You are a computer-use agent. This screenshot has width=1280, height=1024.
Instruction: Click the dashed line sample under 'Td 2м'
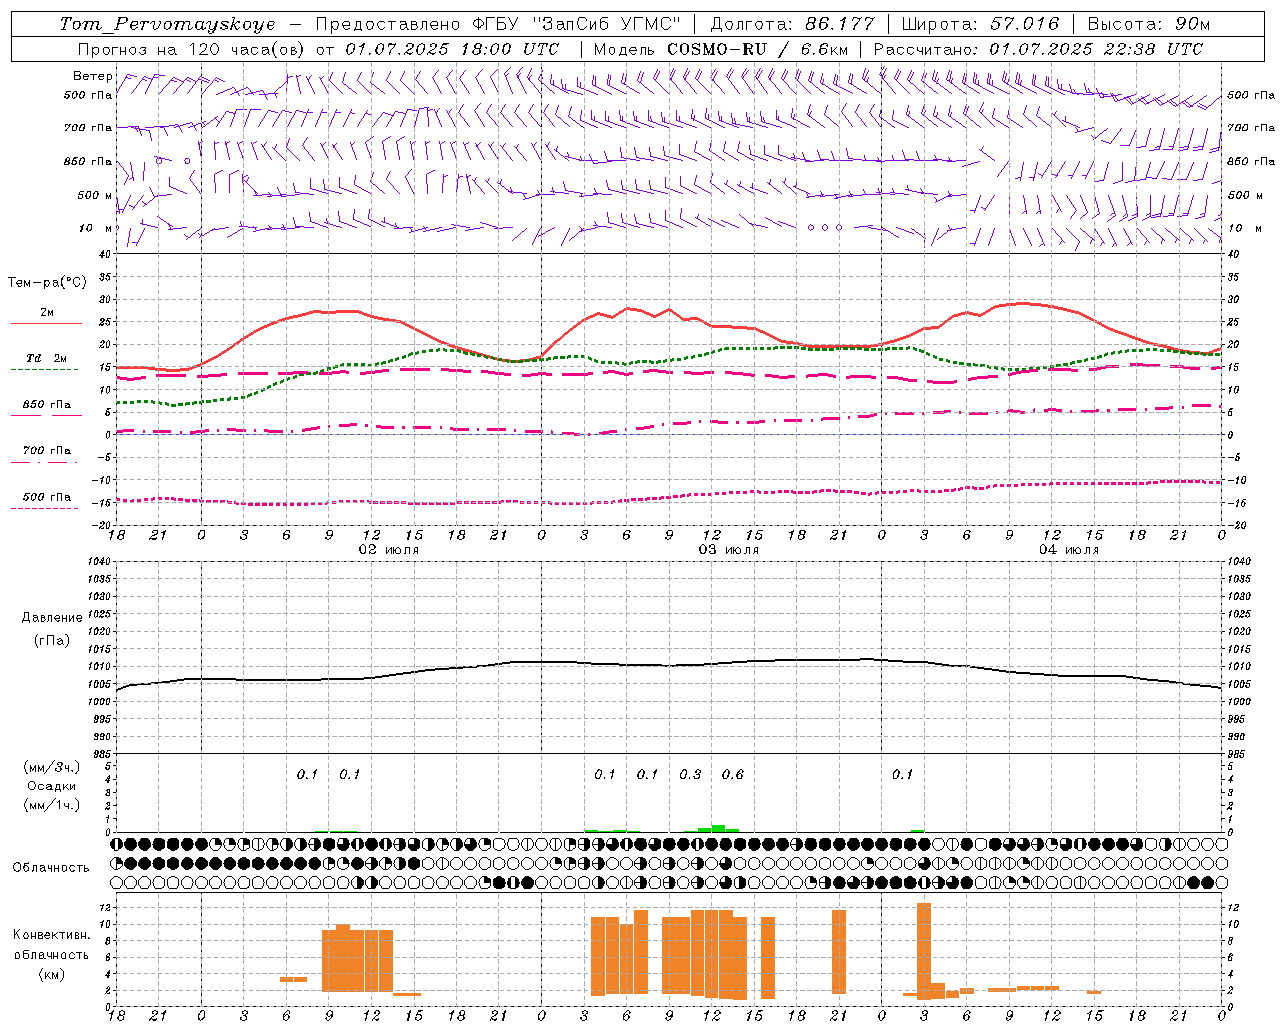(x=45, y=369)
